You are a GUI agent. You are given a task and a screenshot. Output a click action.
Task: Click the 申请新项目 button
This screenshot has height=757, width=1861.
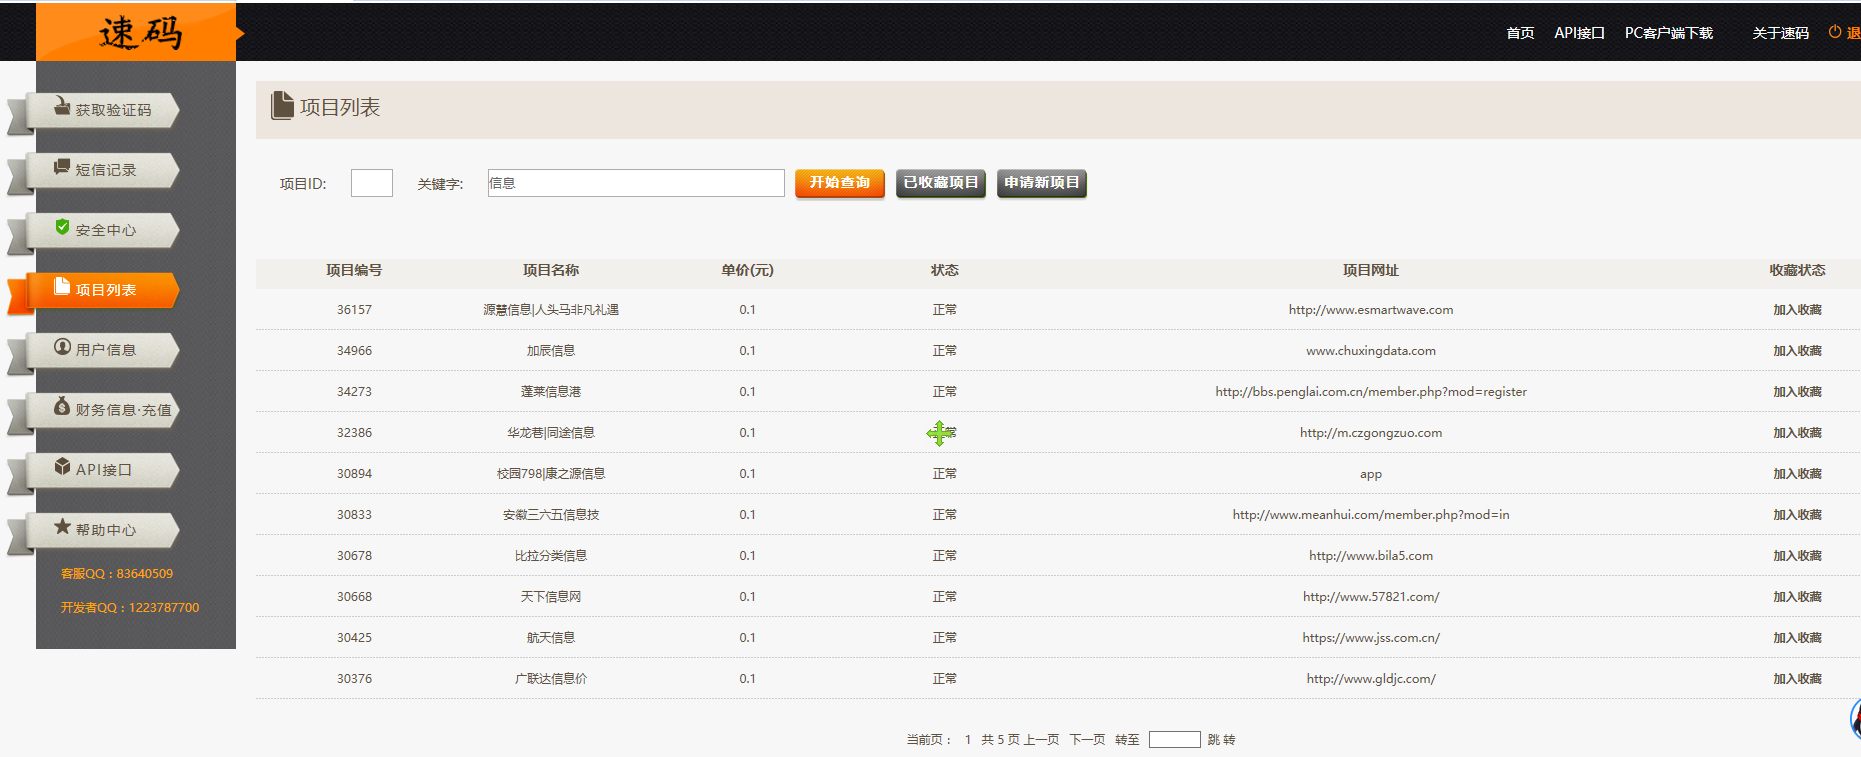[x=1041, y=183]
